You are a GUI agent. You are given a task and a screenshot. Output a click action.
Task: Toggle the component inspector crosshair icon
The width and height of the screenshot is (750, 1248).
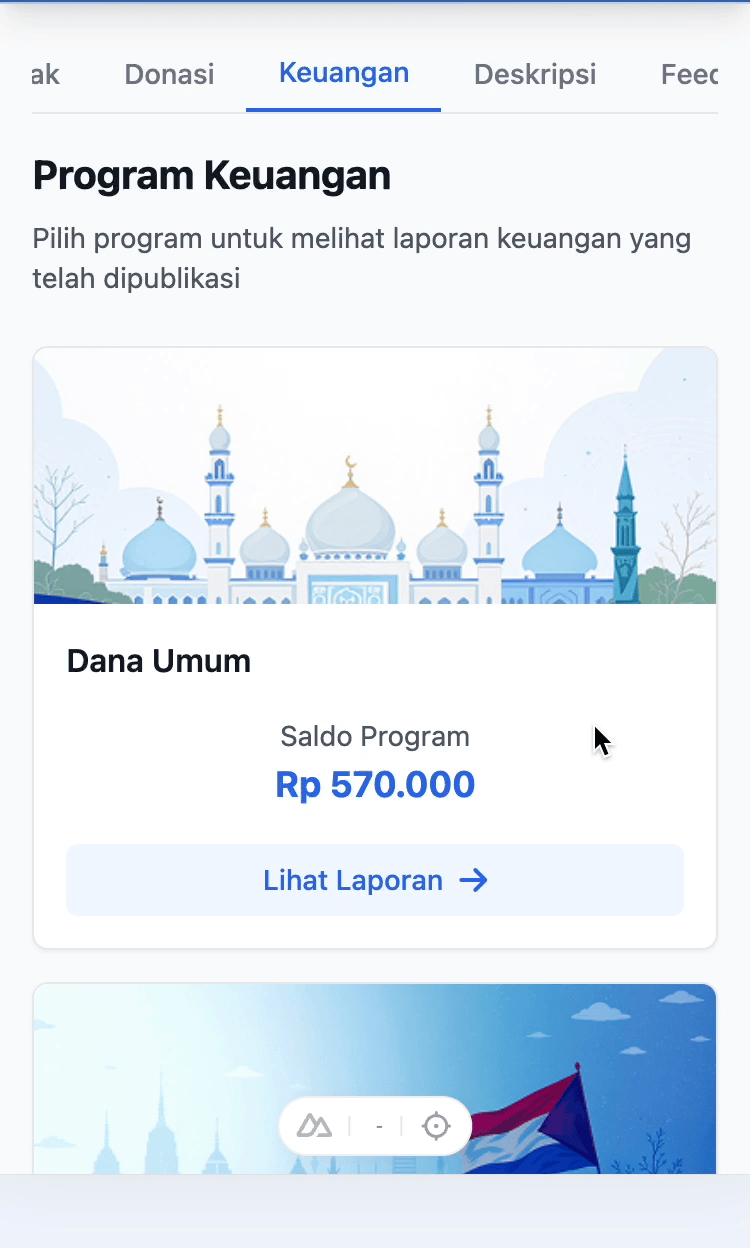point(436,1126)
